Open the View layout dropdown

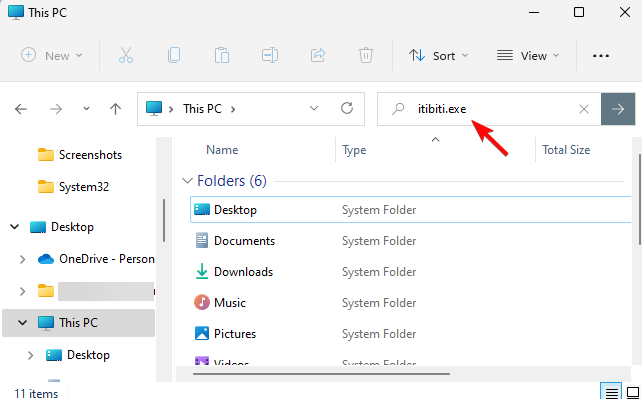pos(528,55)
